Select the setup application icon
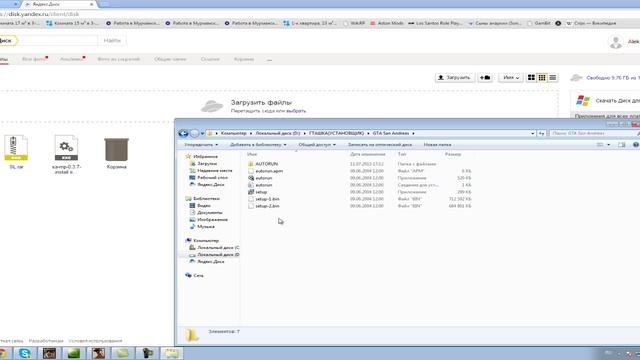This screenshot has width=640, height=360. pos(251,192)
